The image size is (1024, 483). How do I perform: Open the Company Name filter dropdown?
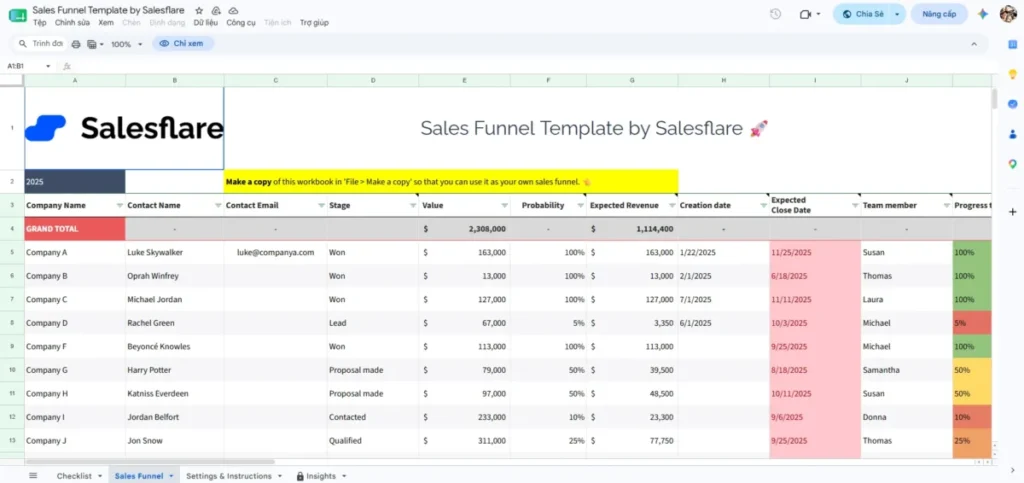pos(119,206)
